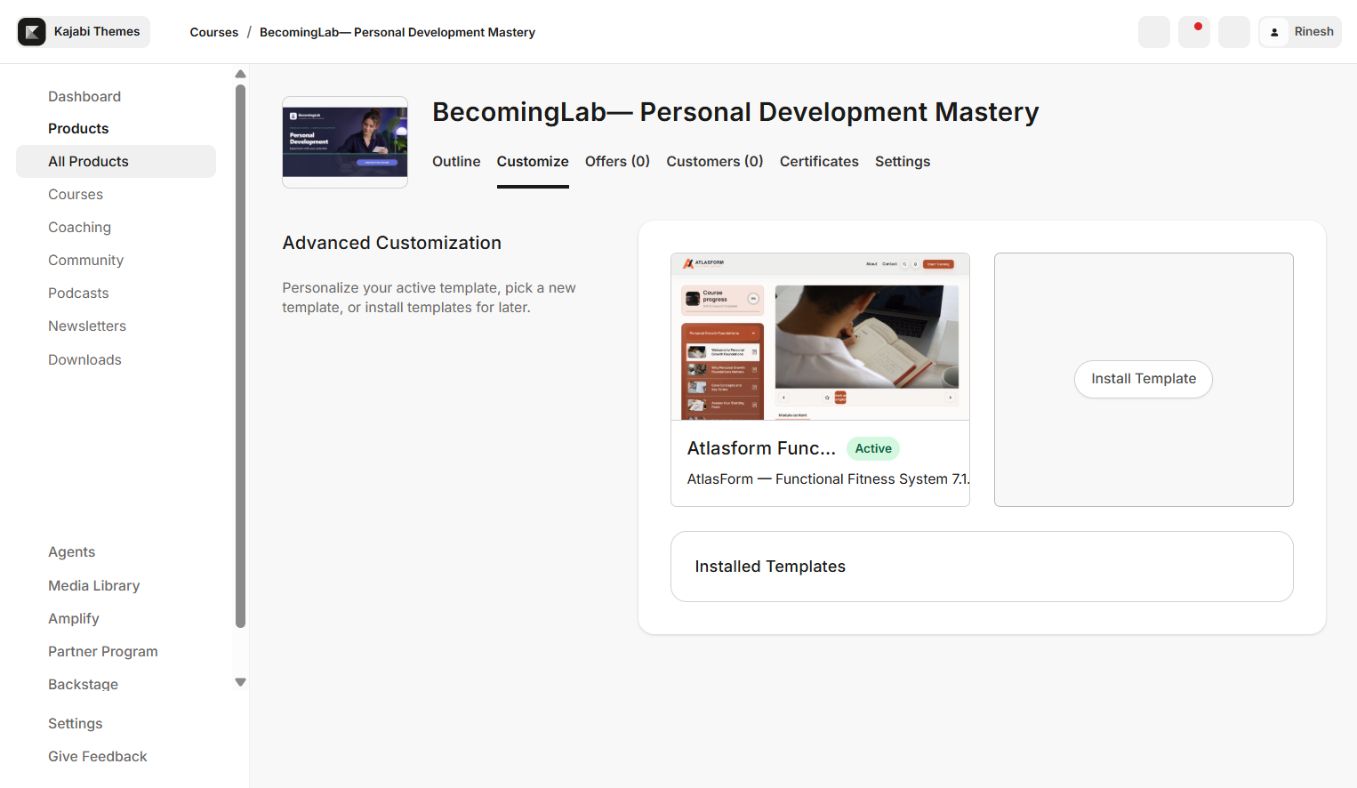Click the Kajabi logo icon
Screen dimensions: 1357x788
pyautogui.click(x=32, y=32)
